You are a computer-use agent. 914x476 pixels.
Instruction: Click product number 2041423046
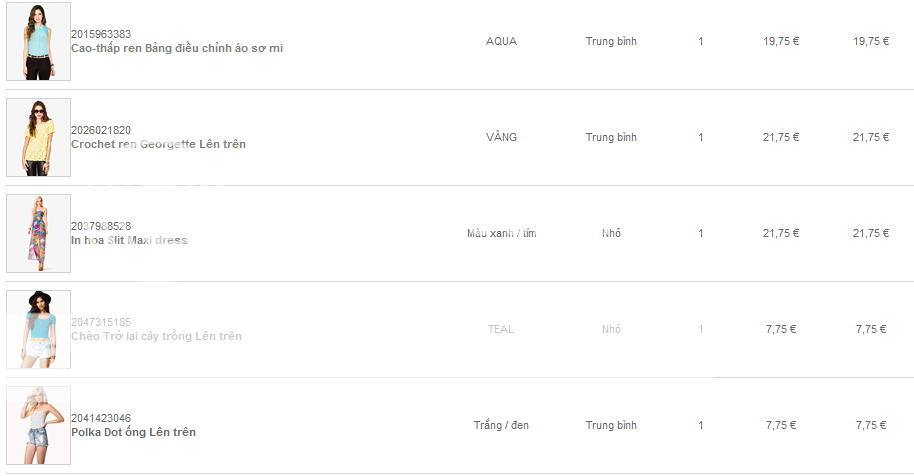click(101, 418)
